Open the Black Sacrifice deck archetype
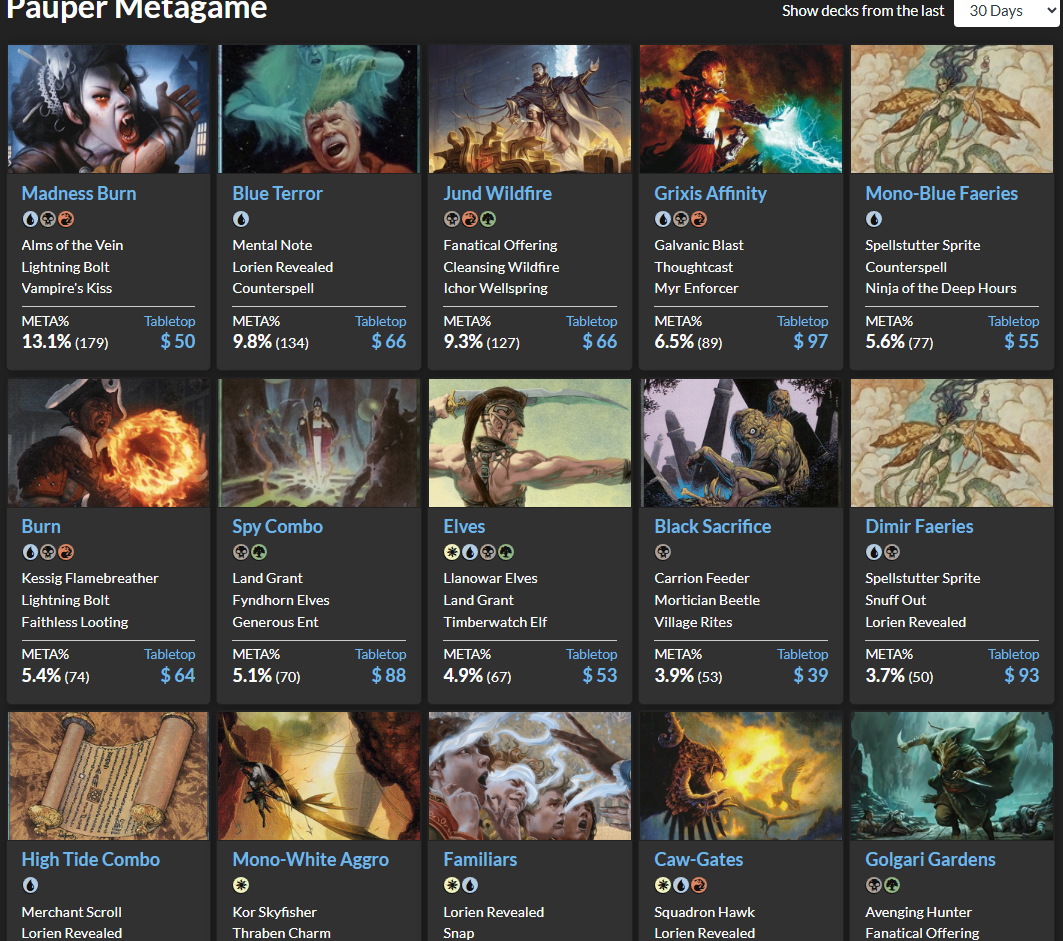Screen dimensions: 1063x941 (713, 526)
